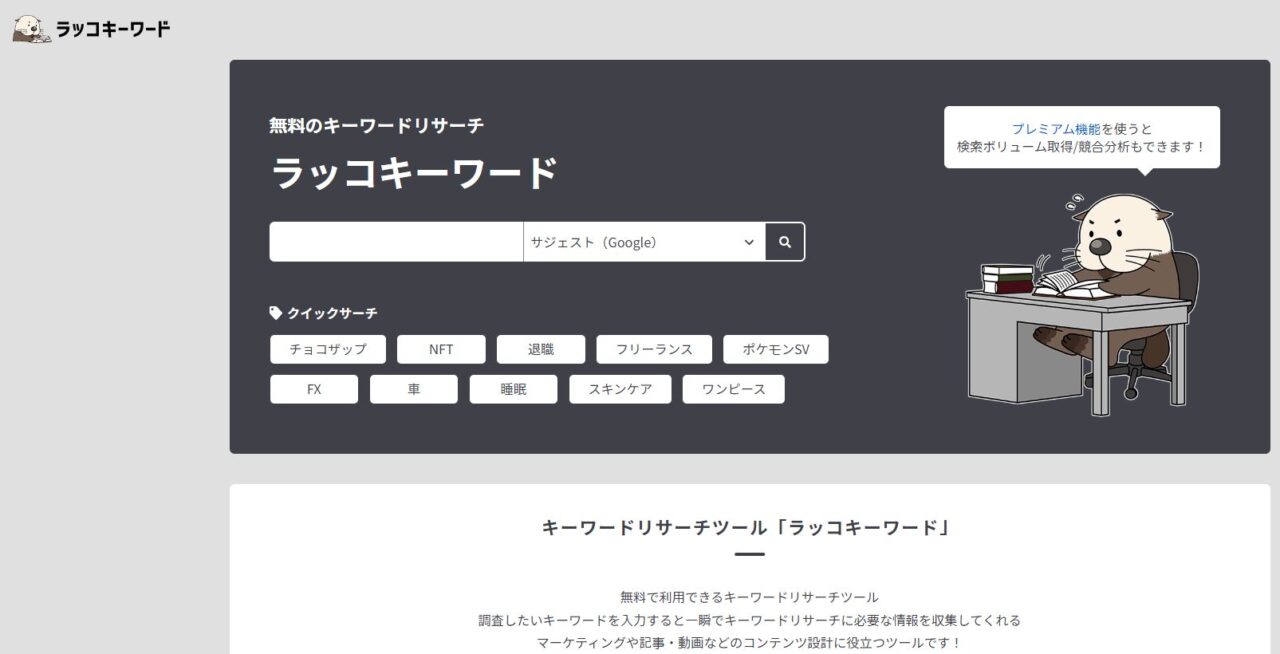Screen dimensions: 1280x654
Task: Select the スキンケア quick search button
Action: (620, 389)
